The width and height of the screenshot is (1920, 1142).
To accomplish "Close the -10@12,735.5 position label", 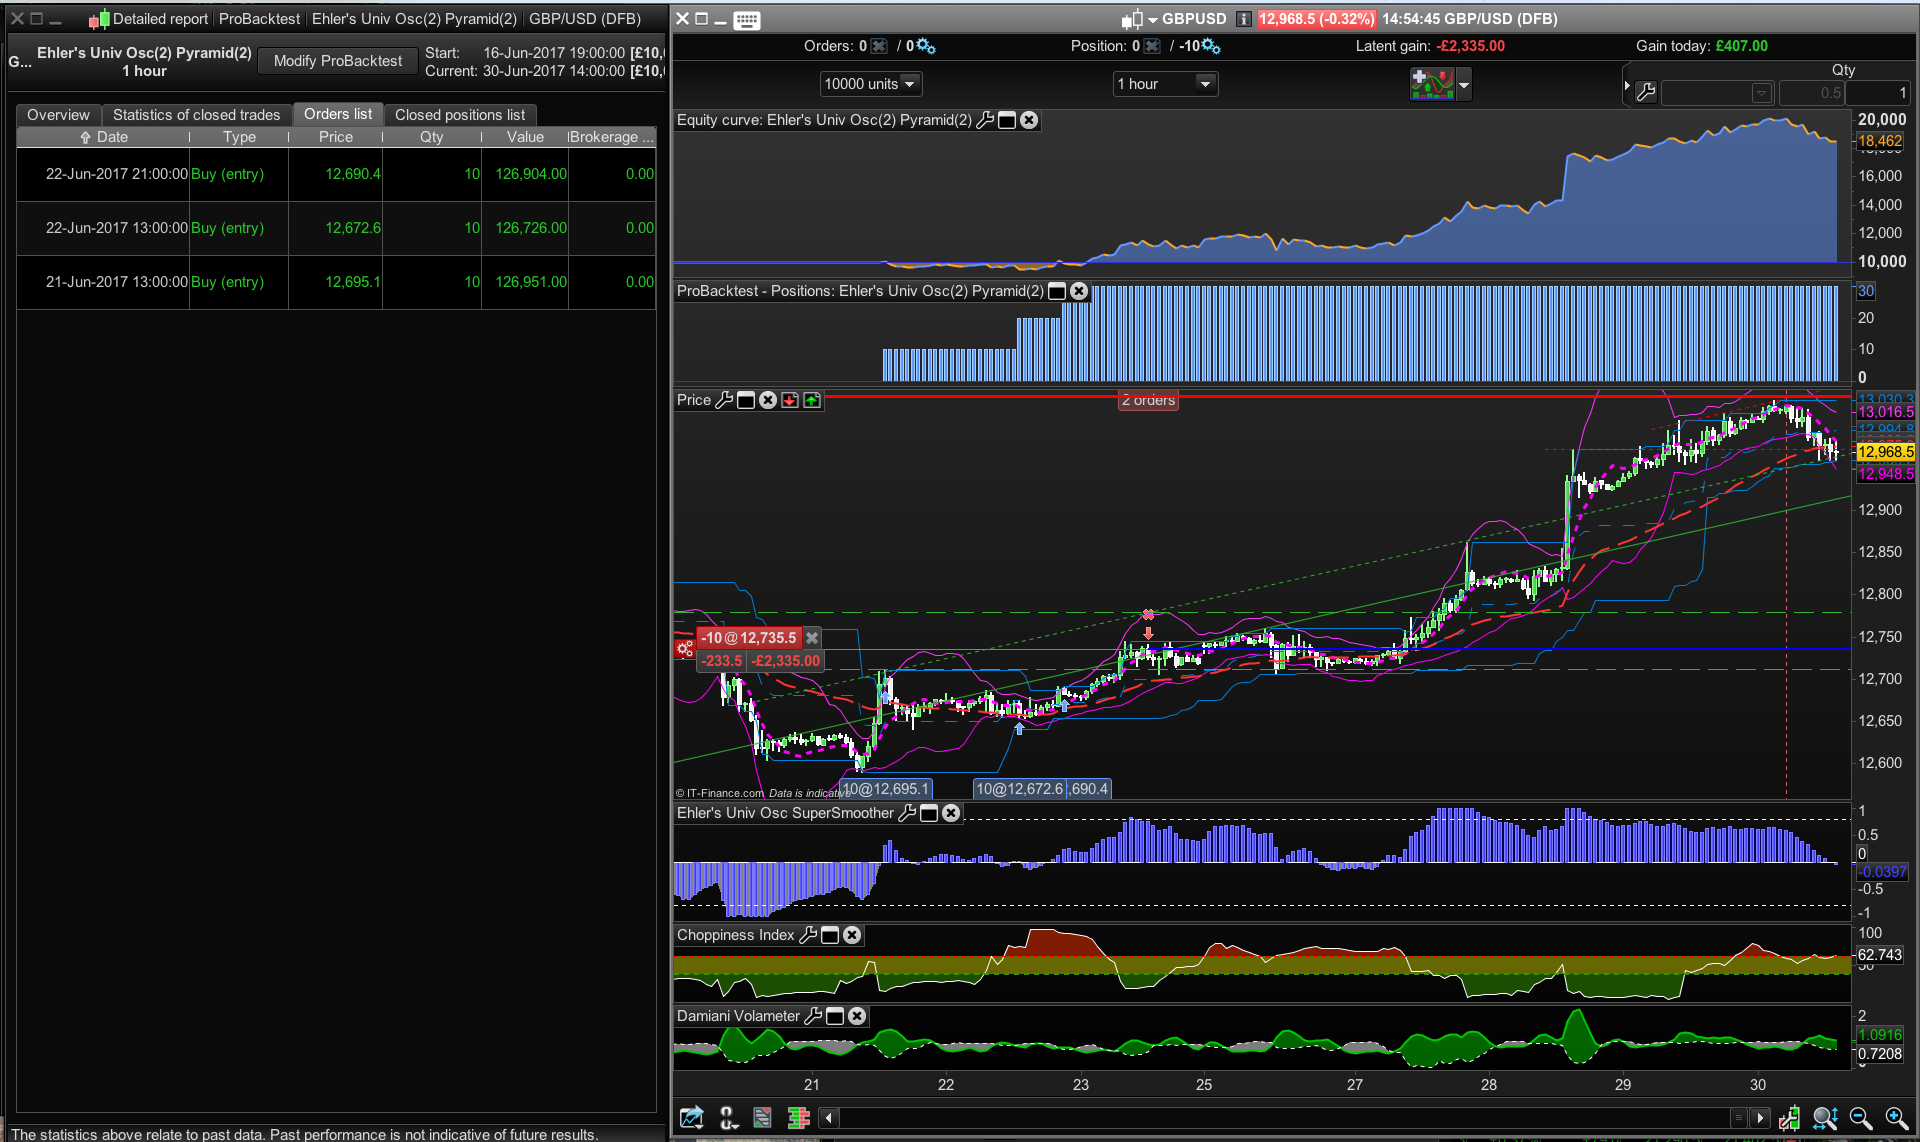I will 812,638.
